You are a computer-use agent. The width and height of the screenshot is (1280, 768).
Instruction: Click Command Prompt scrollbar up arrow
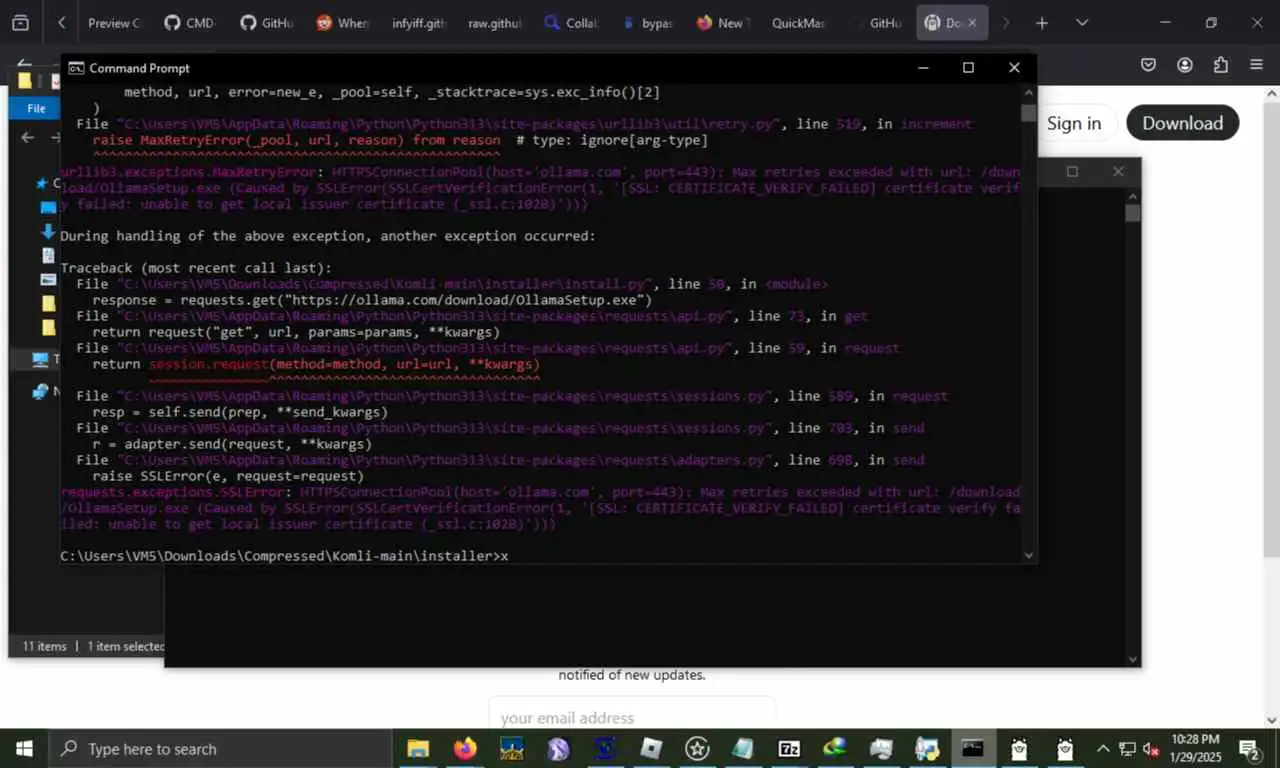(1028, 94)
